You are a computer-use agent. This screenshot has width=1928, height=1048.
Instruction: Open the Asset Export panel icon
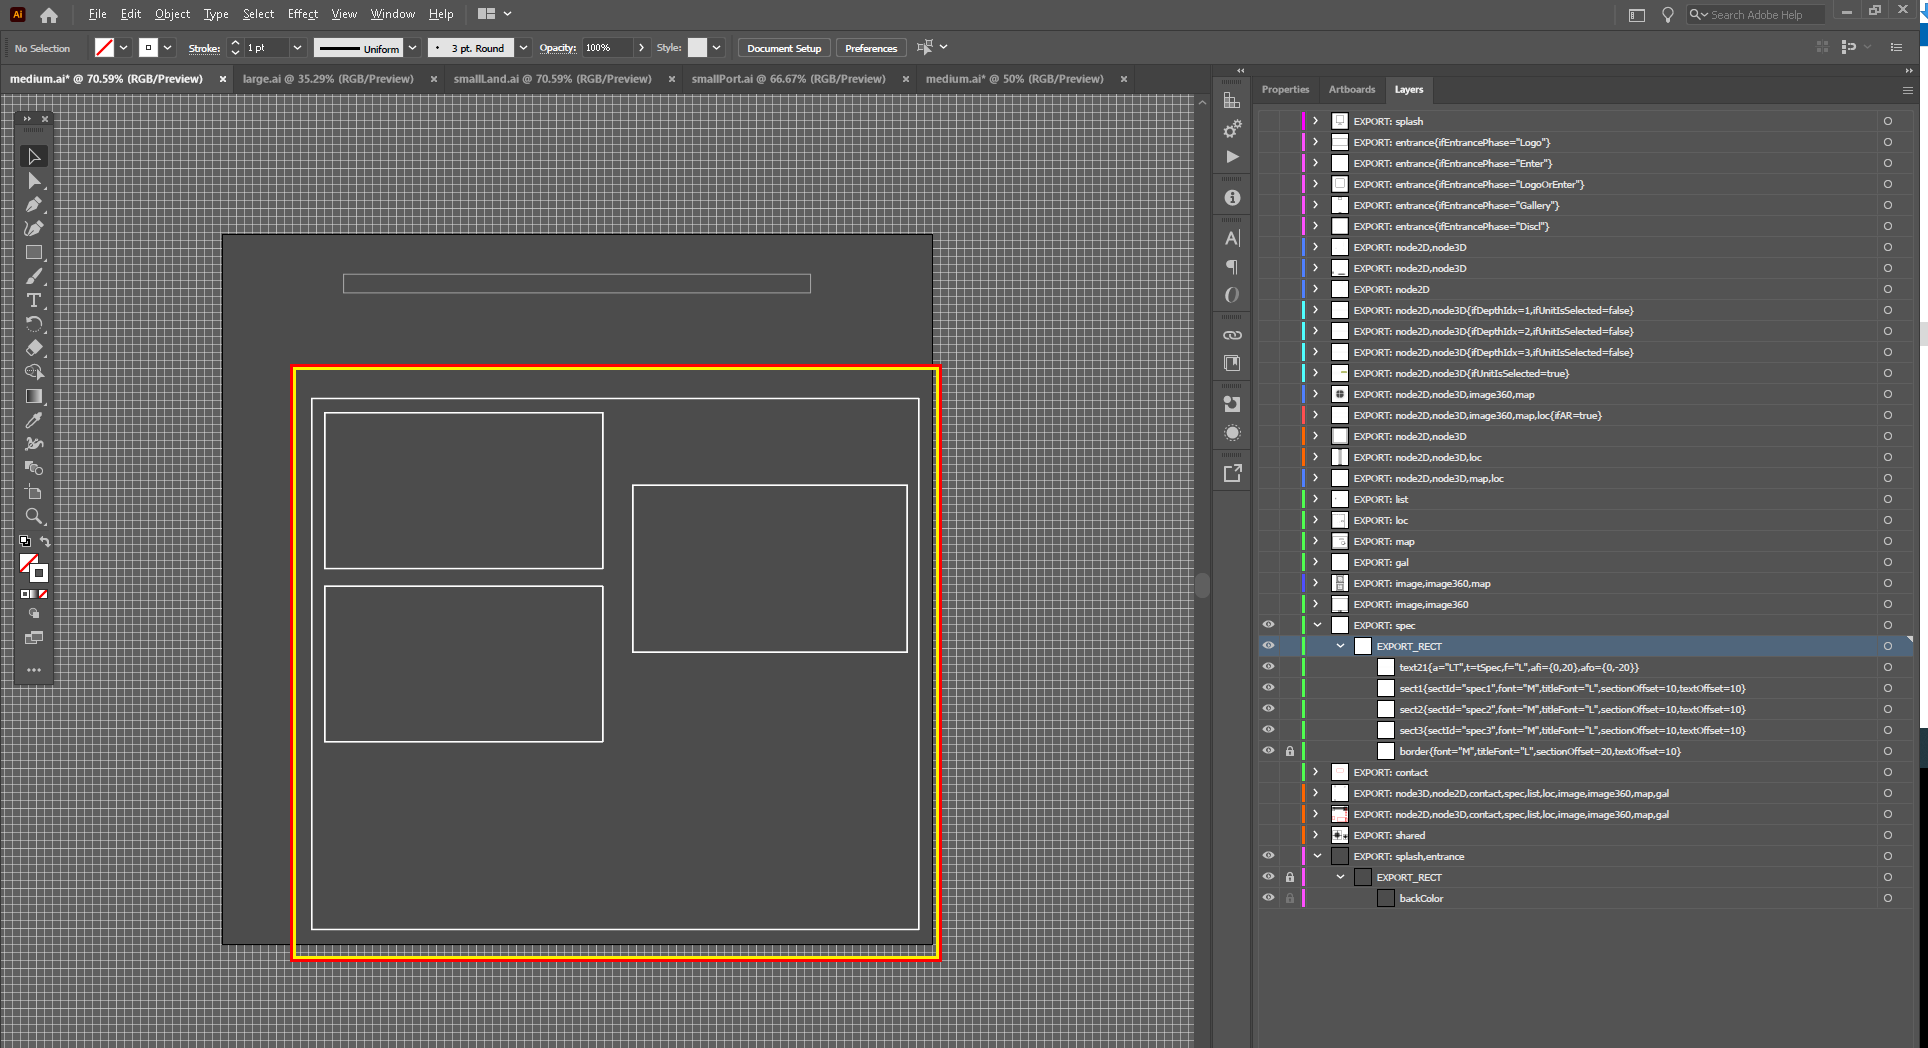1232,473
